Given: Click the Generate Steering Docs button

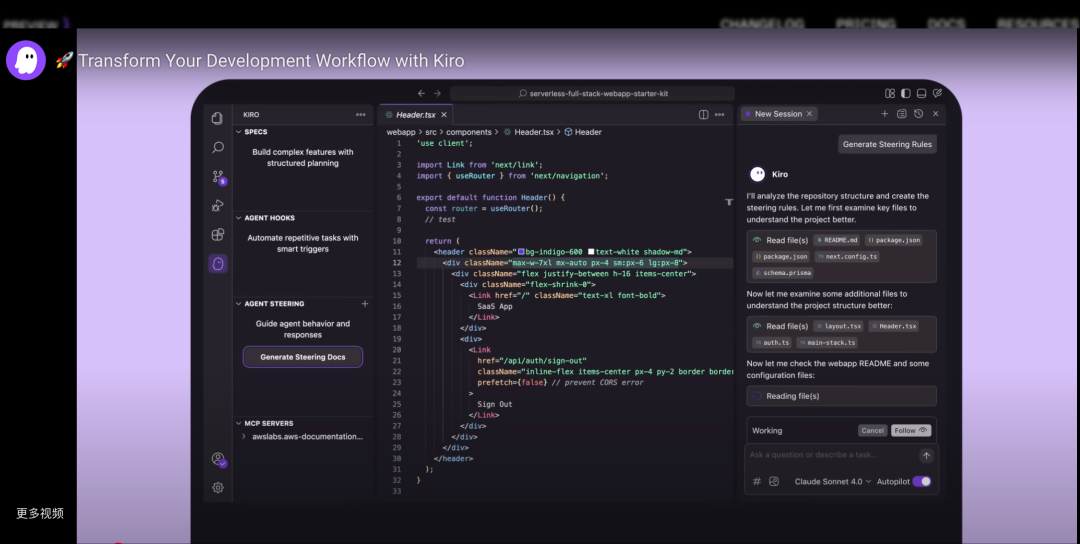Looking at the screenshot, I should [302, 357].
